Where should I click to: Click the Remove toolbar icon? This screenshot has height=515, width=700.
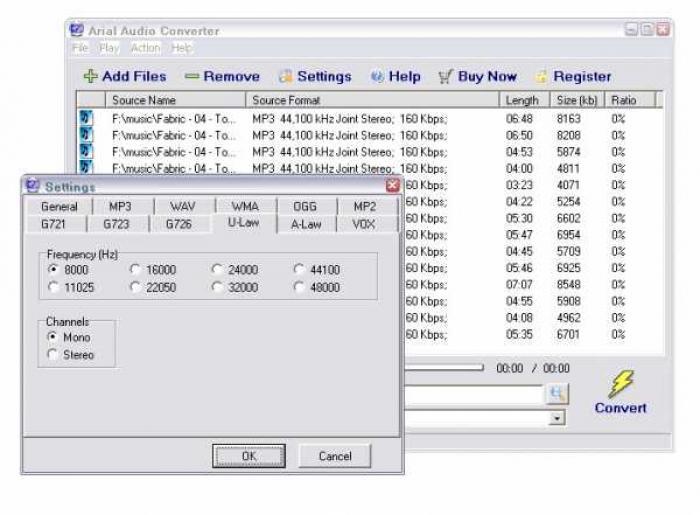tap(192, 77)
